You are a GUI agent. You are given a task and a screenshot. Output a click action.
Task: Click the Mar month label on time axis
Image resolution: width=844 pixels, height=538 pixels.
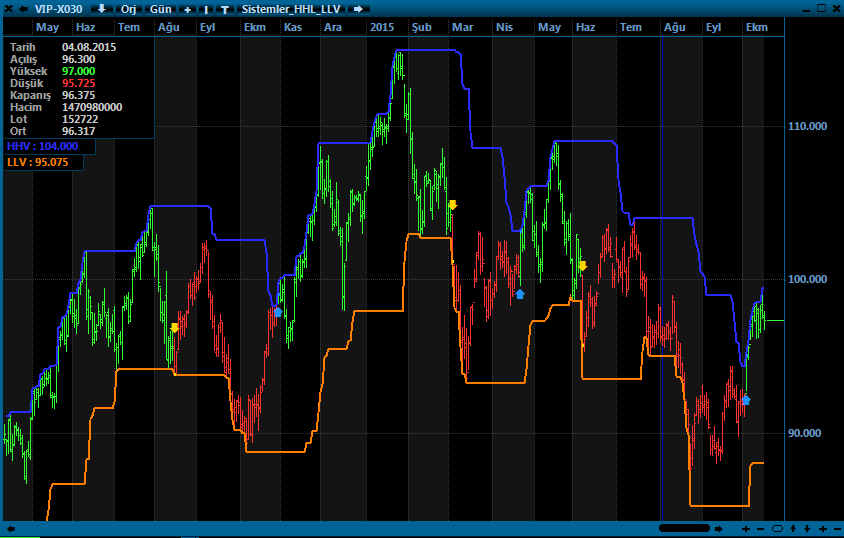coord(462,27)
